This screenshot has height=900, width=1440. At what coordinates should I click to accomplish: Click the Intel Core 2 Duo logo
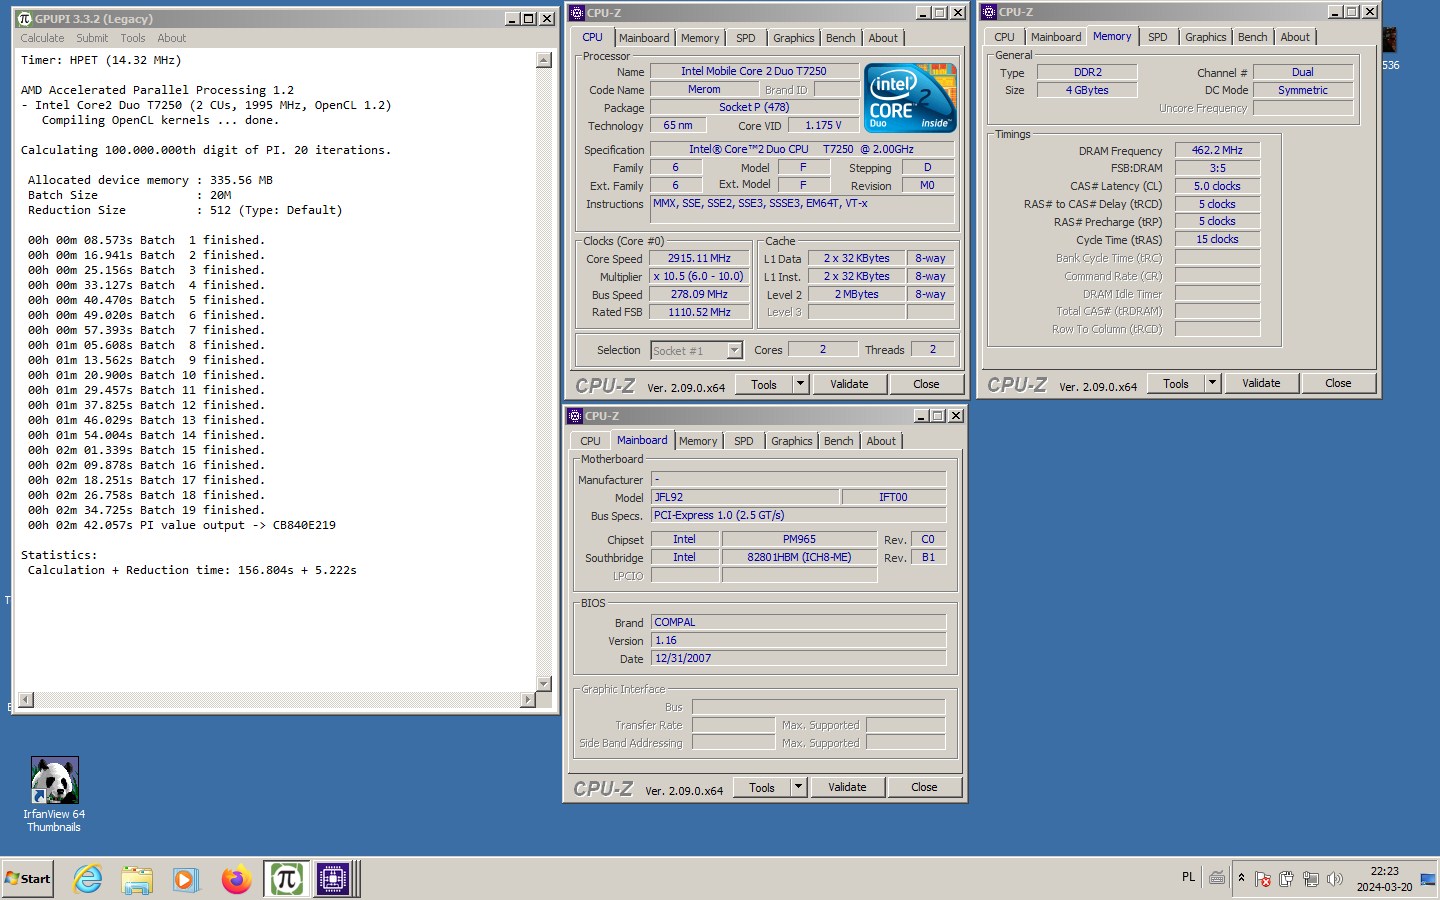pyautogui.click(x=910, y=98)
